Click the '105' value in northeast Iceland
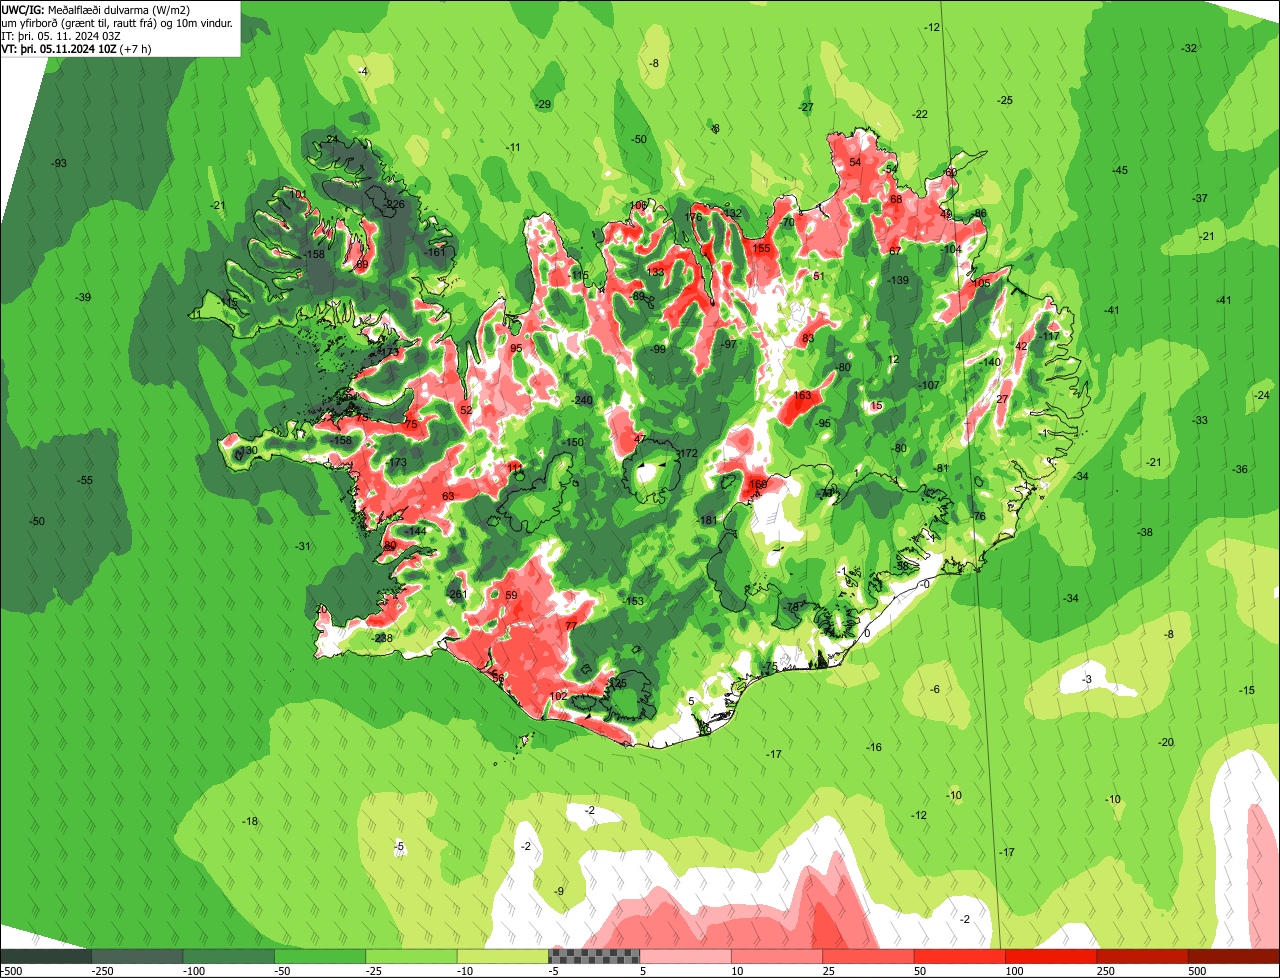Image resolution: width=1280 pixels, height=978 pixels. coord(981,283)
